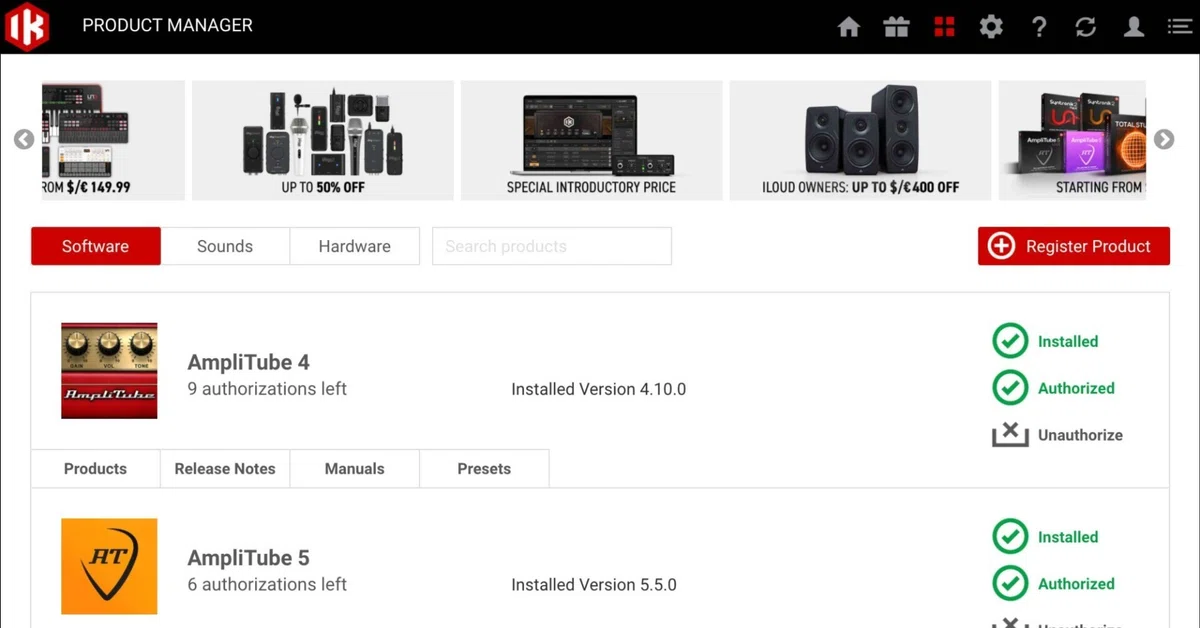Click AmpliTube 4 Unauthorize icon
The width and height of the screenshot is (1200, 628).
pyautogui.click(x=1010, y=434)
